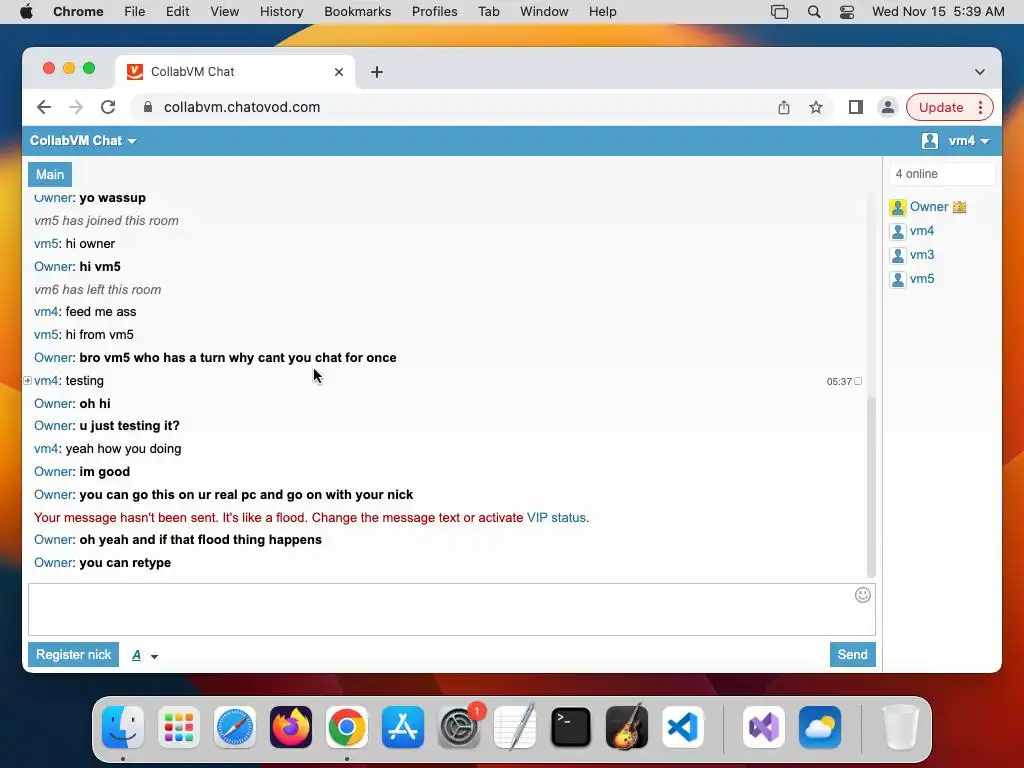
Task: Open the Chrome three-dot menu
Action: 980,107
